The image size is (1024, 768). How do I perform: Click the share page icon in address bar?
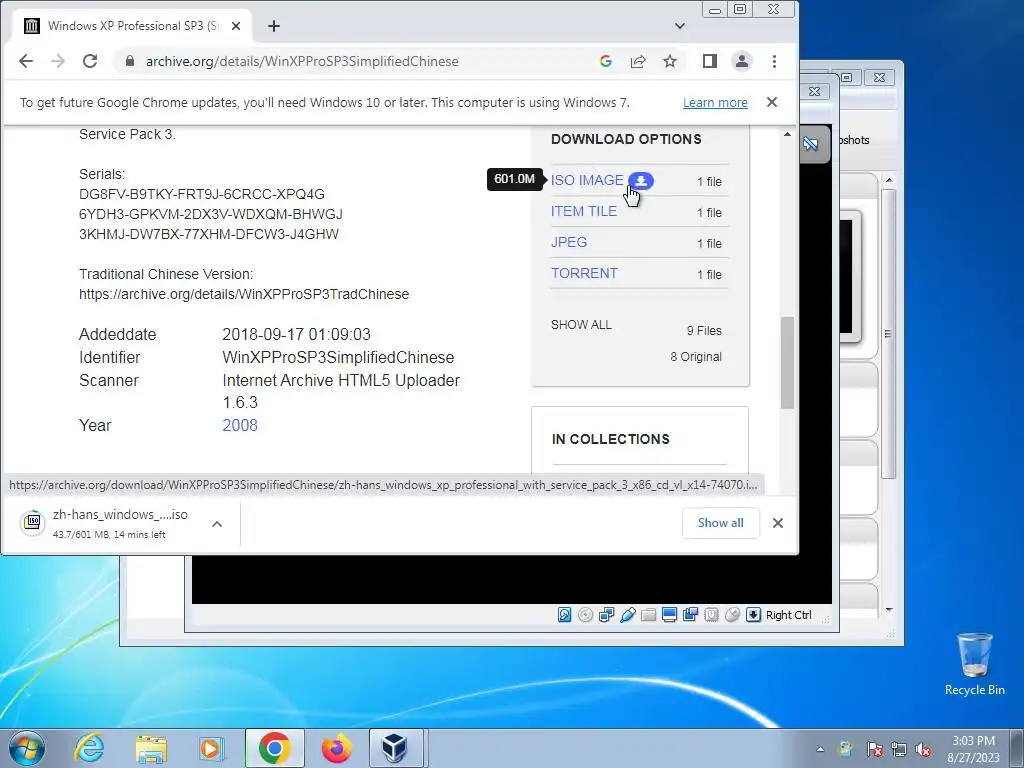(x=638, y=61)
